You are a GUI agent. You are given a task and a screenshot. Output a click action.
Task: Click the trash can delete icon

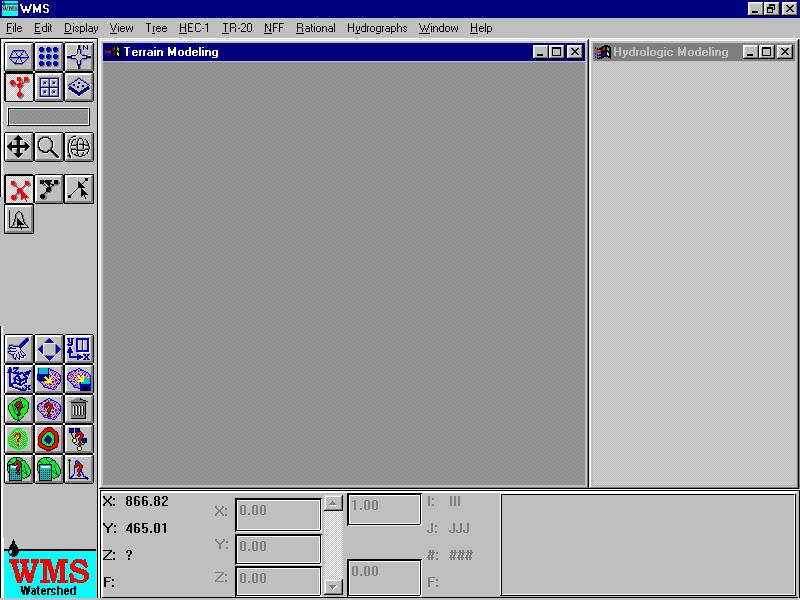[79, 408]
